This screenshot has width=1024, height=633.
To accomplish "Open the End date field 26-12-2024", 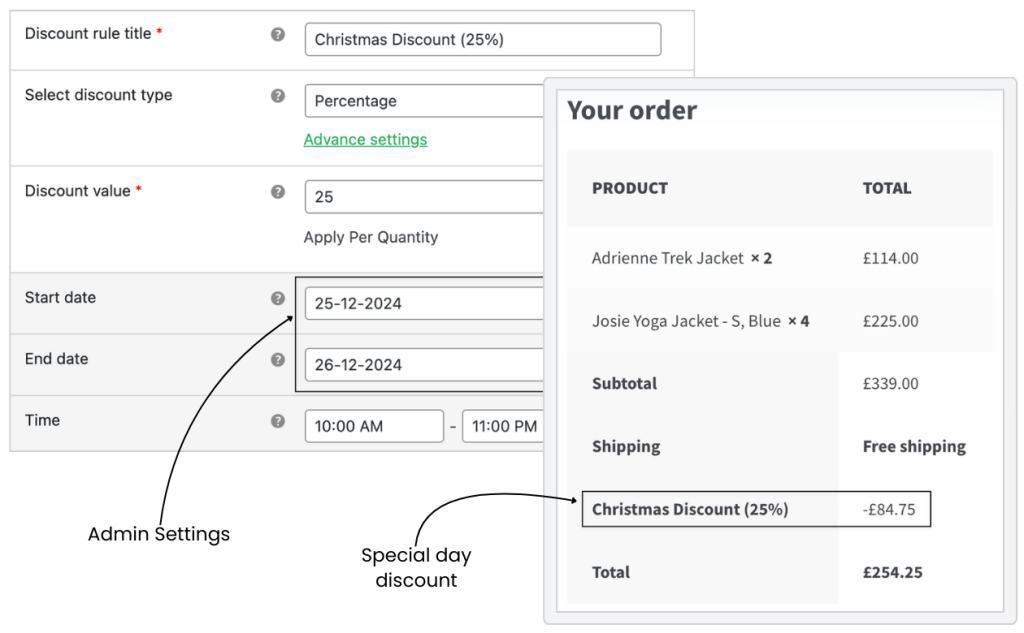I will pos(424,365).
